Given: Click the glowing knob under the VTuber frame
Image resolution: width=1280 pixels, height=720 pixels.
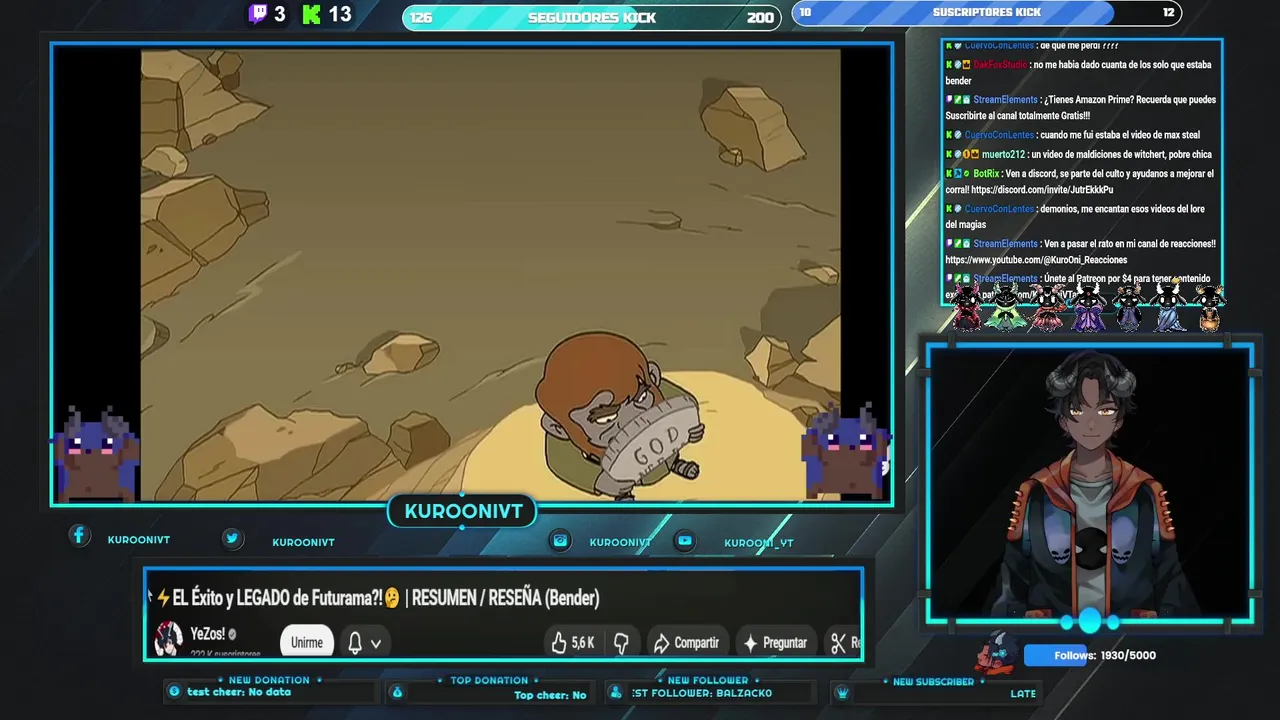Looking at the screenshot, I should point(1090,622).
